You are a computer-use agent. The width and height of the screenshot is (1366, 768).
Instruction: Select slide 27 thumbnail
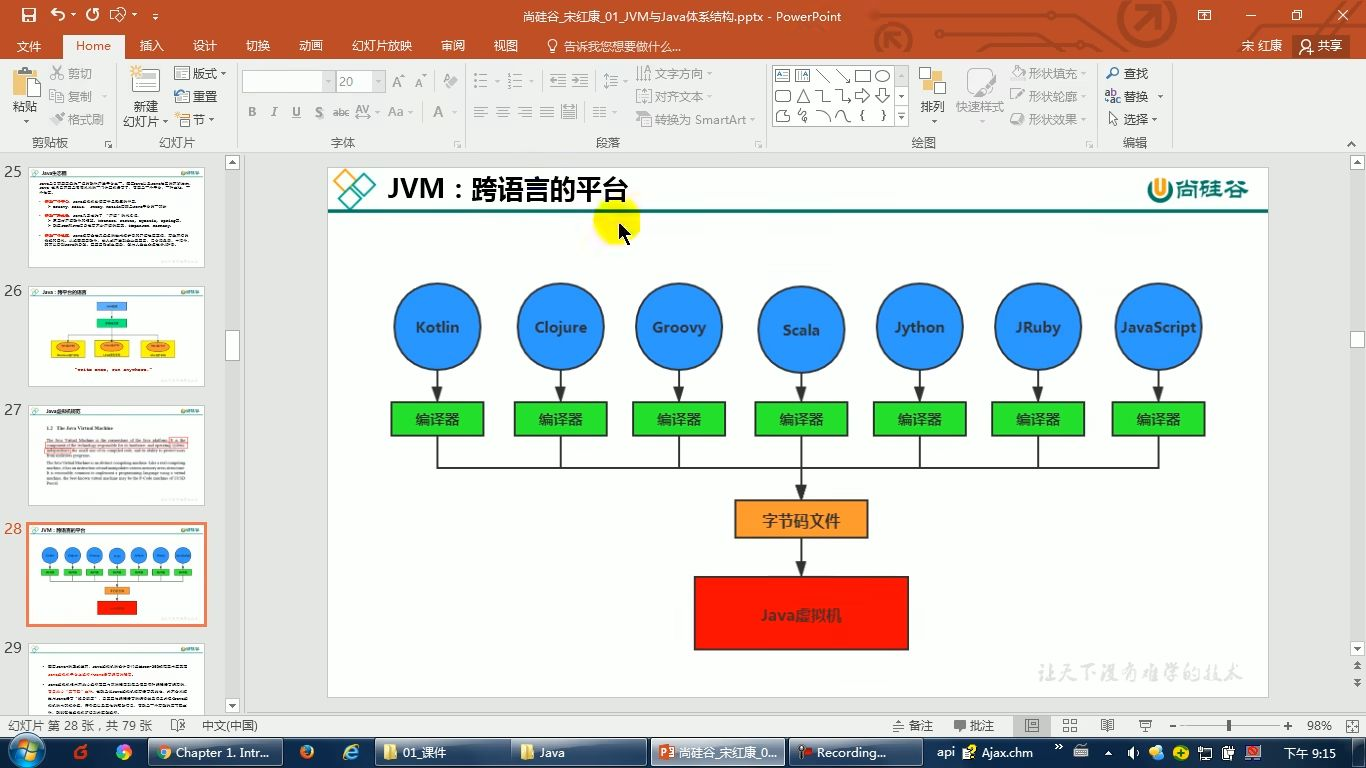pyautogui.click(x=116, y=455)
